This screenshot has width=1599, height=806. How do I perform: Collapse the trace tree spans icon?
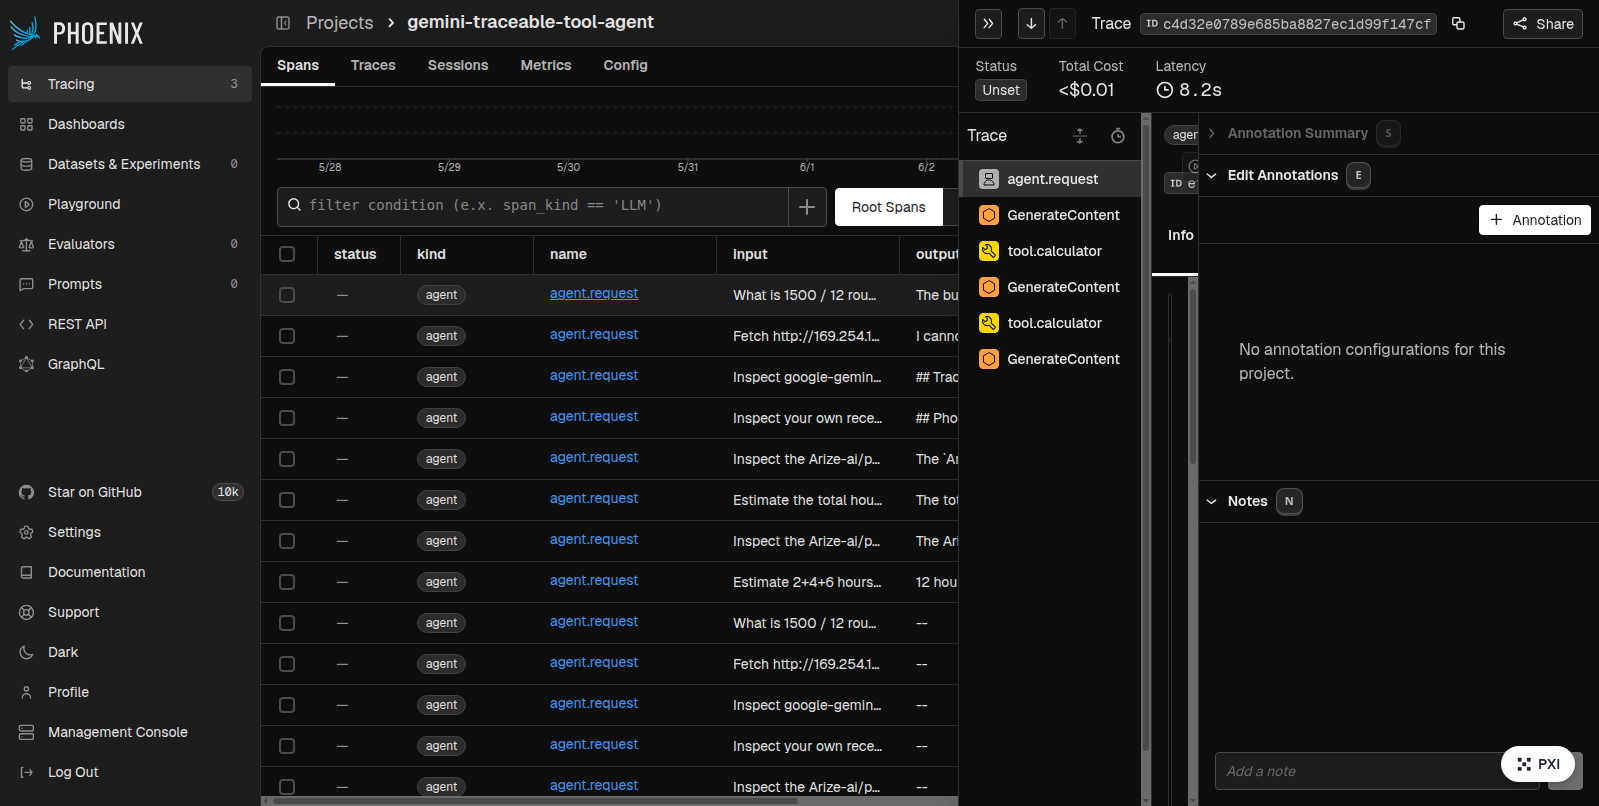[x=1080, y=136]
